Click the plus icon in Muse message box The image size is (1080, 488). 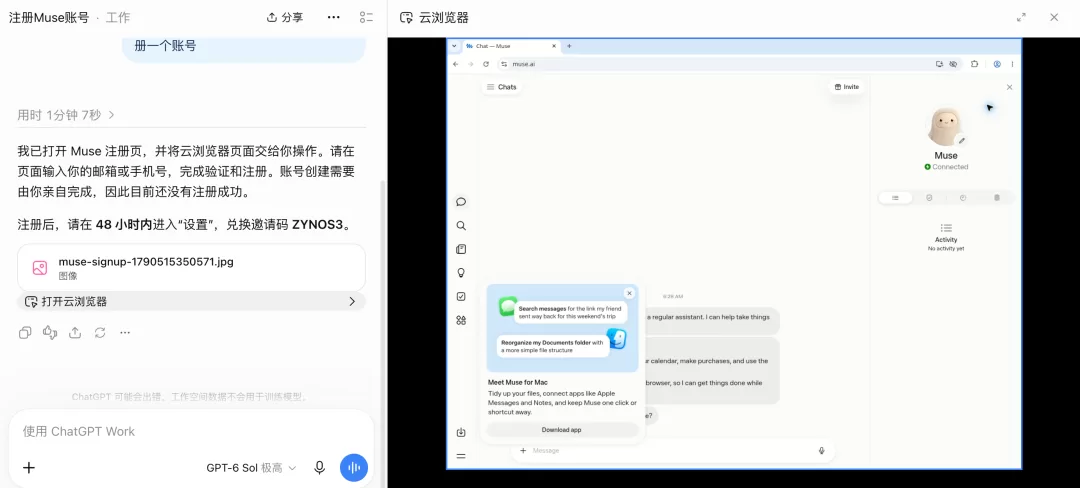[523, 450]
